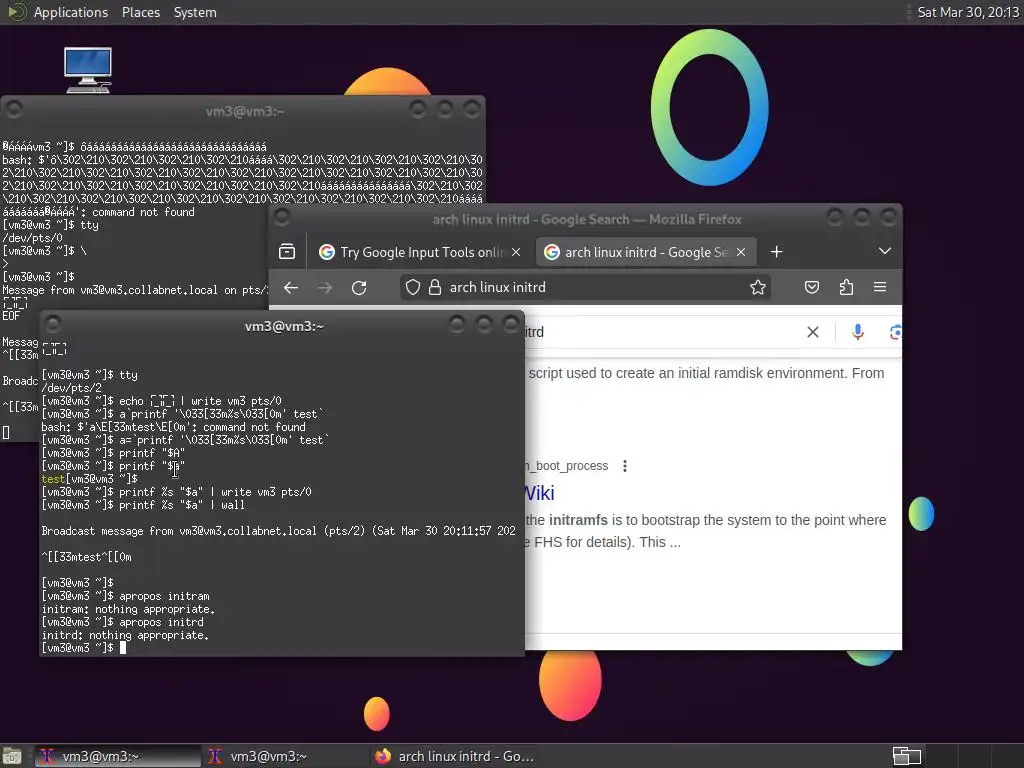Click 'command not found' in the back terminal
Screen dimensions: 1024x768
143,212
